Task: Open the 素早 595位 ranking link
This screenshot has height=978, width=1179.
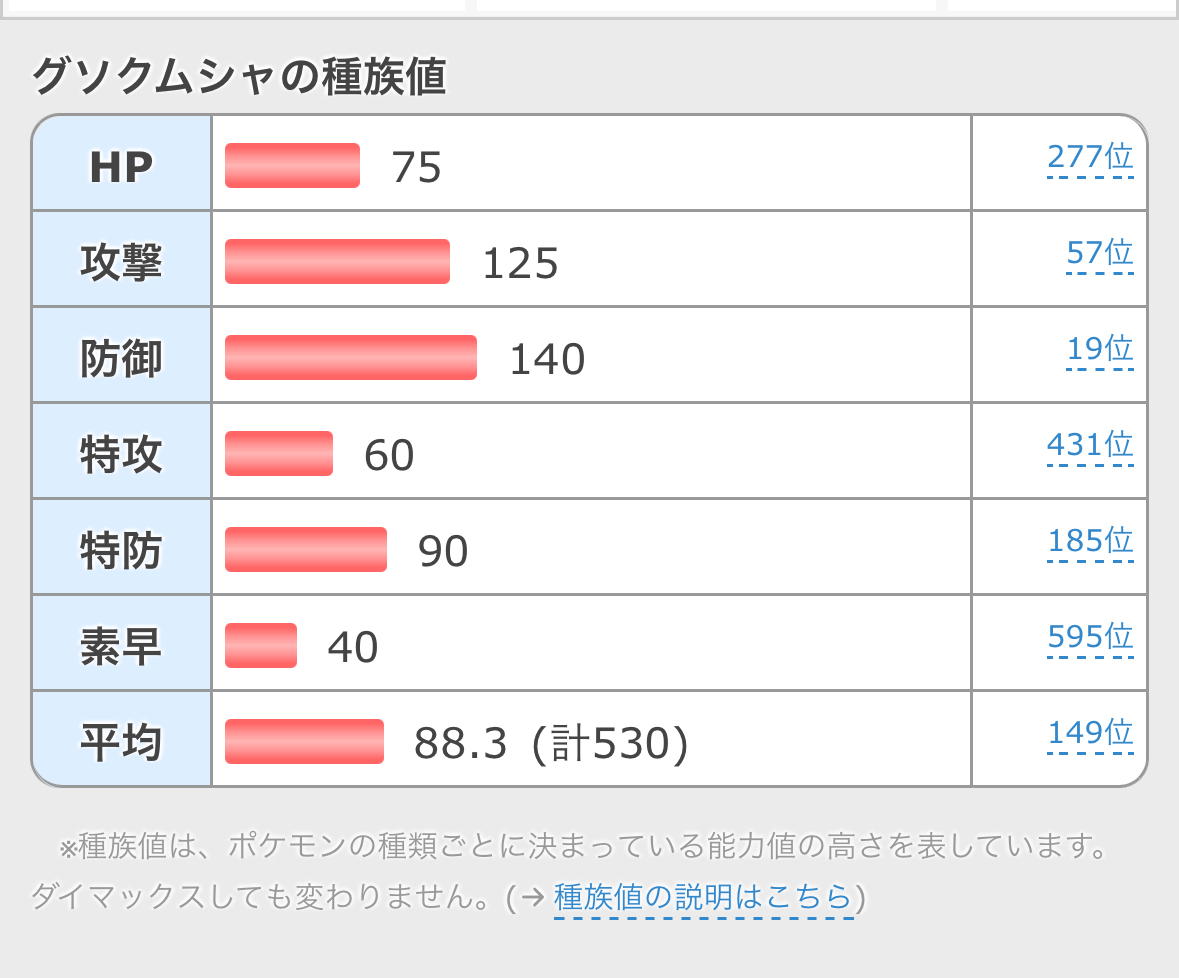Action: pos(1090,637)
